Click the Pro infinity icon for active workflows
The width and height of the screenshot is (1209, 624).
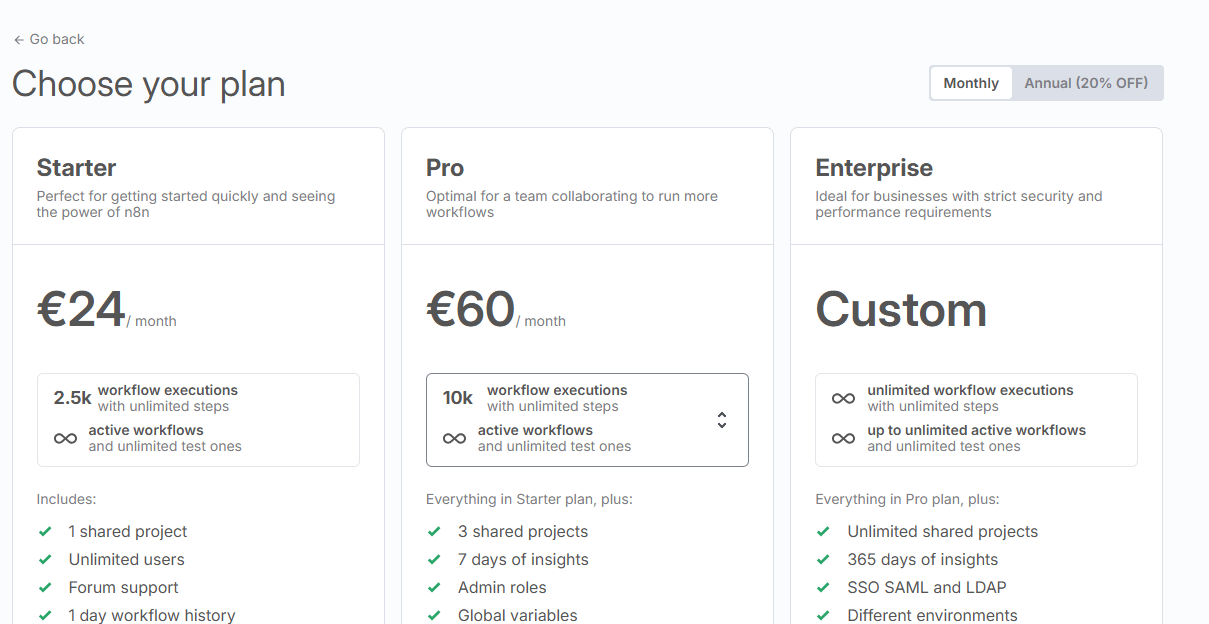tap(454, 438)
